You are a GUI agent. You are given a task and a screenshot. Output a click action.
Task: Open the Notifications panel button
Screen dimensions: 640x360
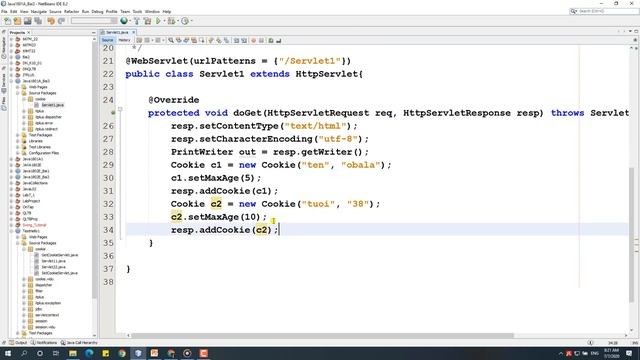click(x=44, y=343)
